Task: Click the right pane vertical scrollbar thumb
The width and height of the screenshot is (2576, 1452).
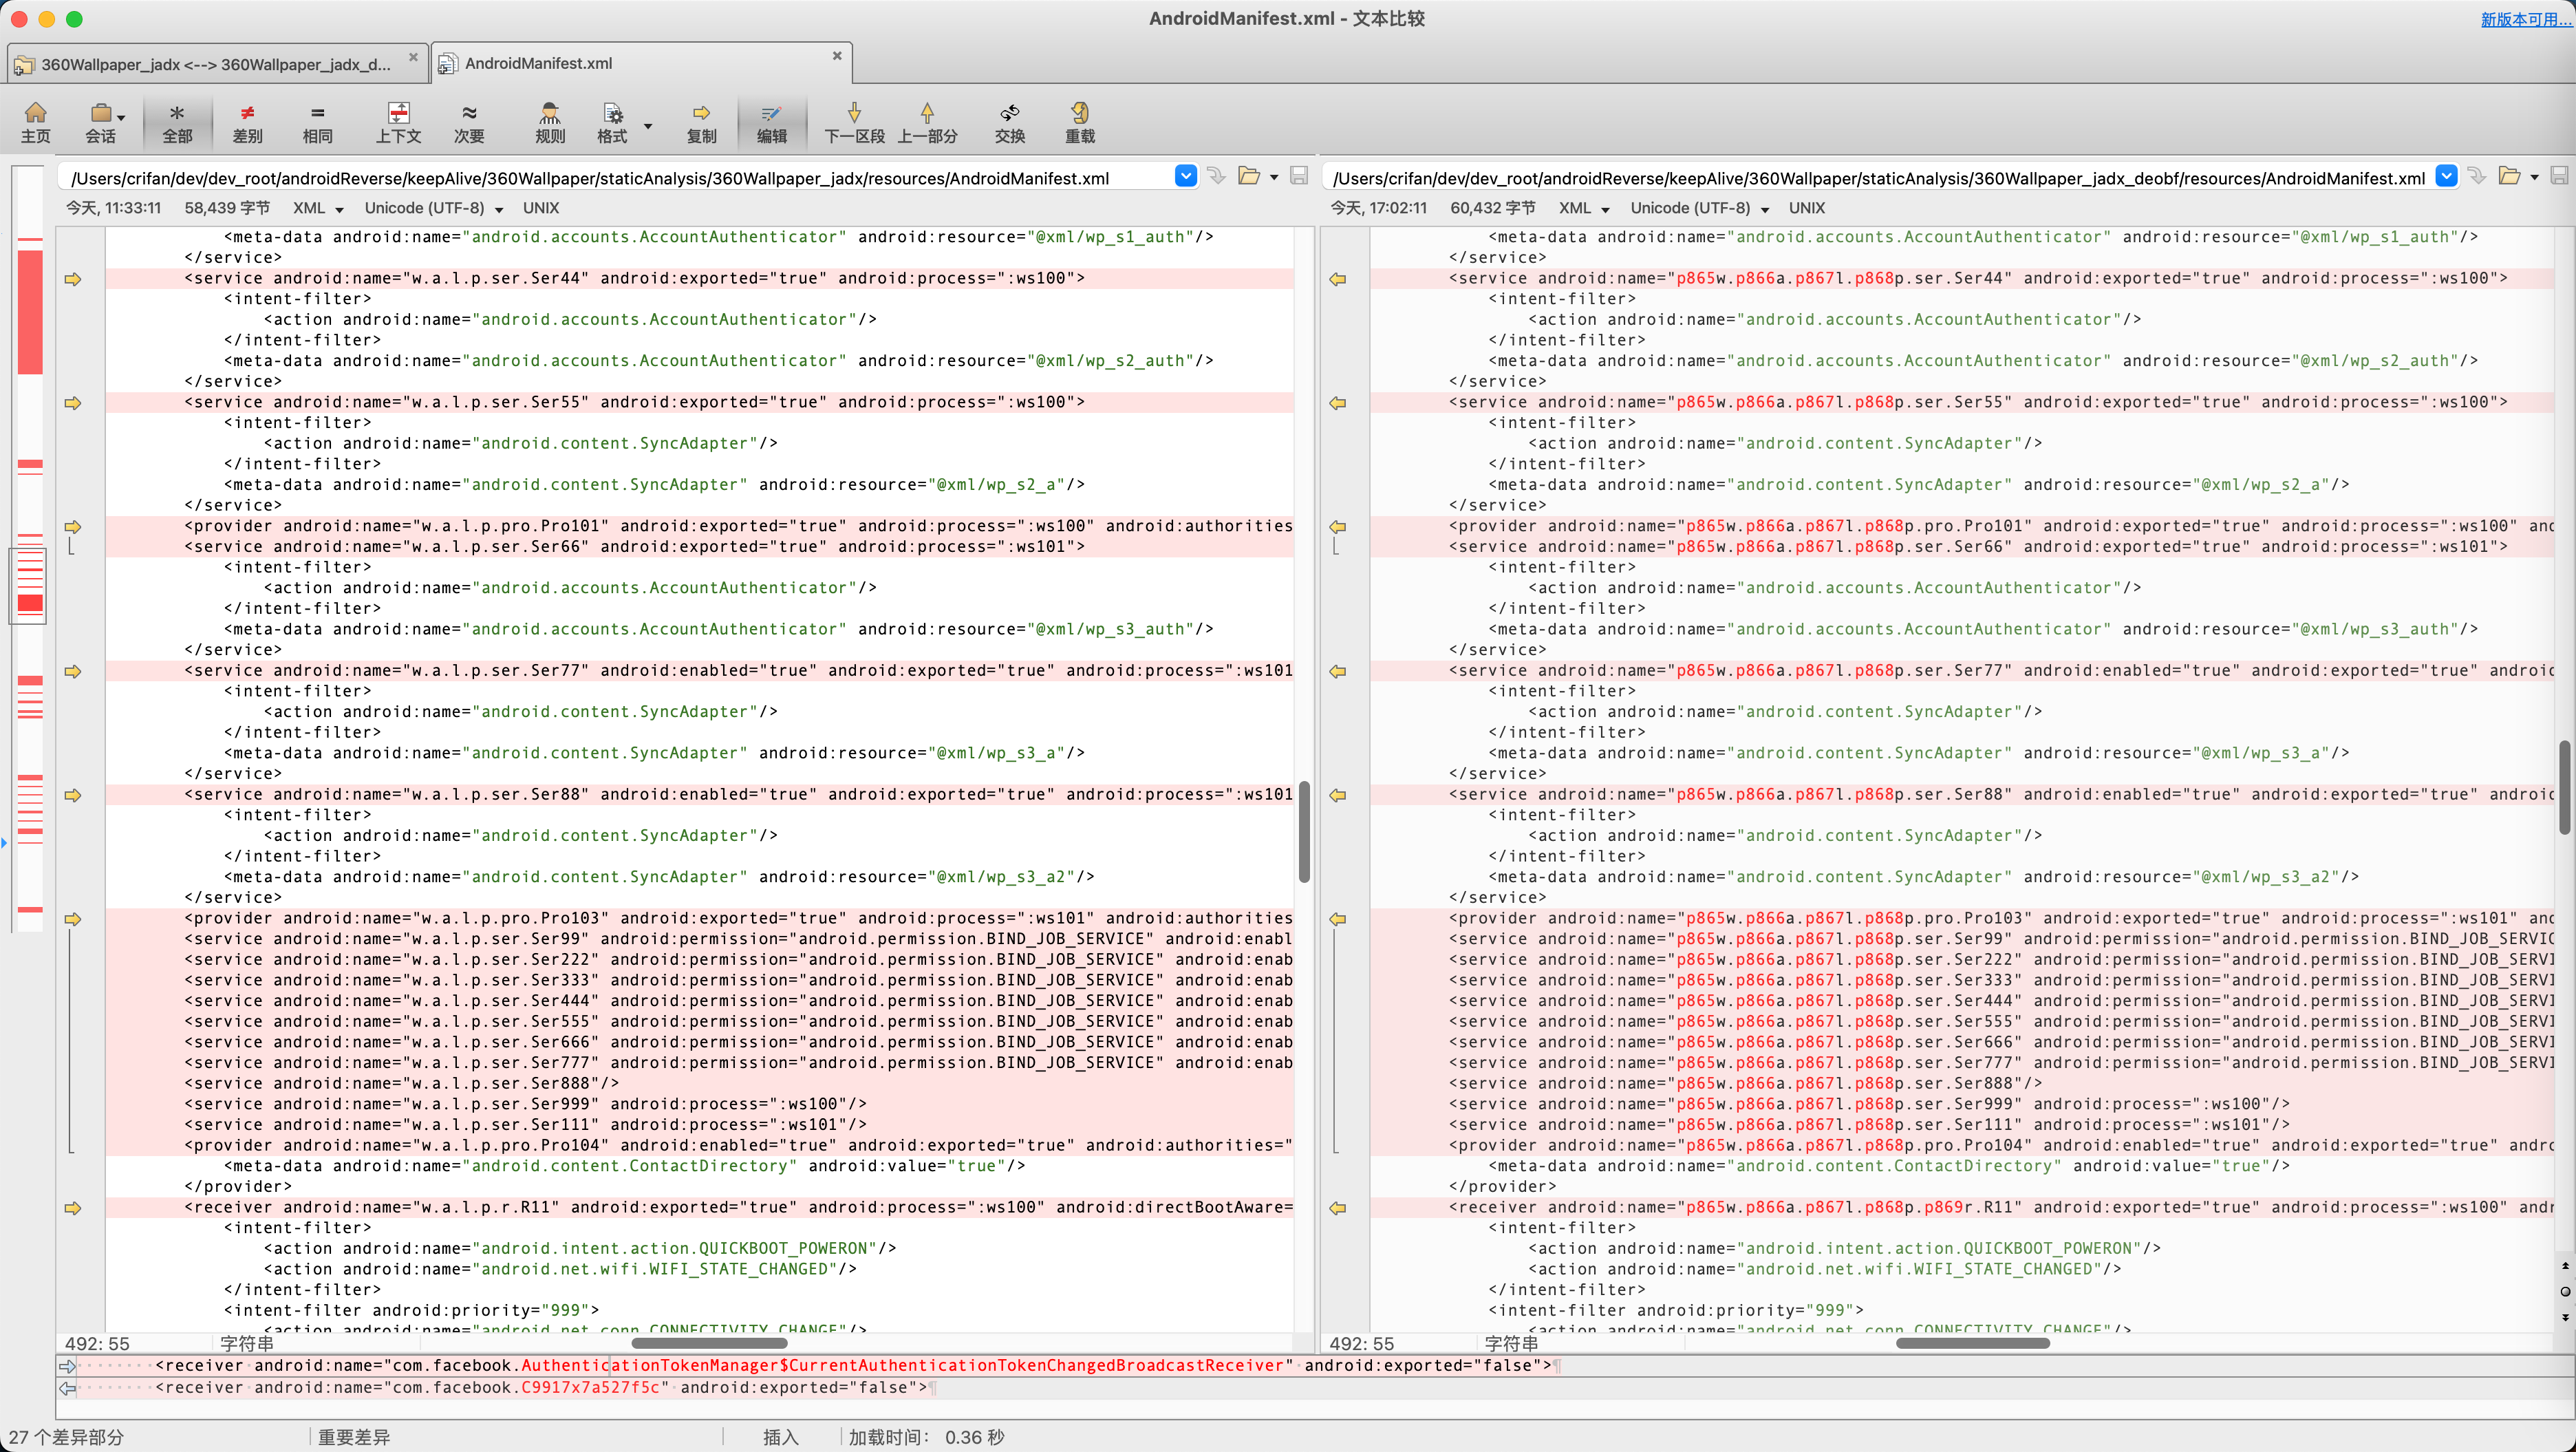Action: (2565, 787)
